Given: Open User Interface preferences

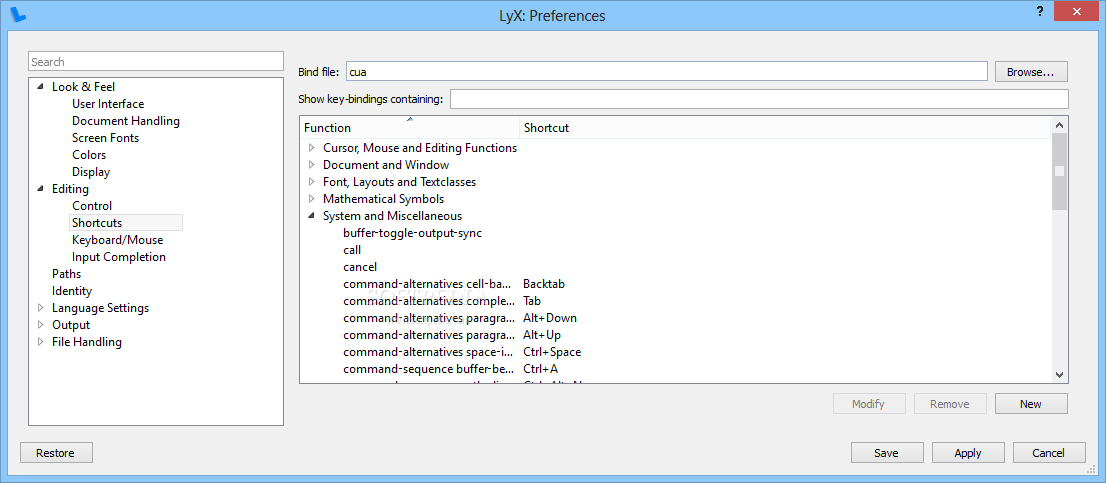Looking at the screenshot, I should click(x=108, y=104).
